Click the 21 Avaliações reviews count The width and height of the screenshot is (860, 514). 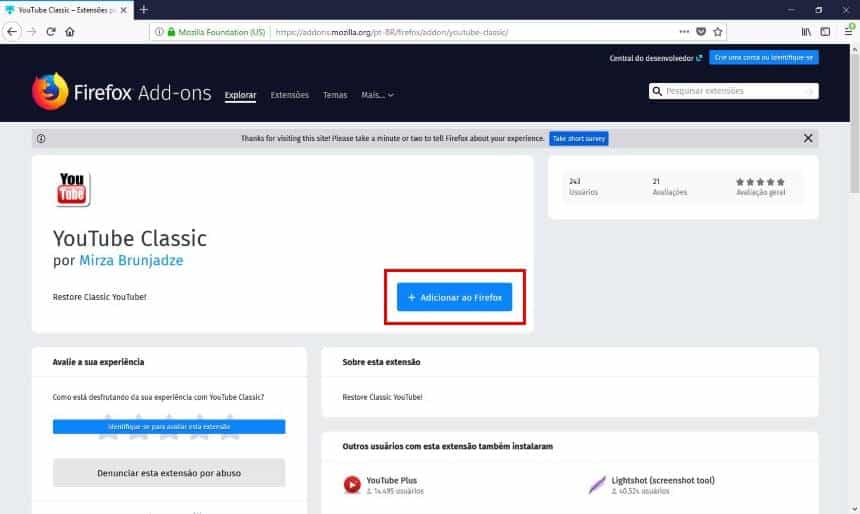tap(669, 187)
